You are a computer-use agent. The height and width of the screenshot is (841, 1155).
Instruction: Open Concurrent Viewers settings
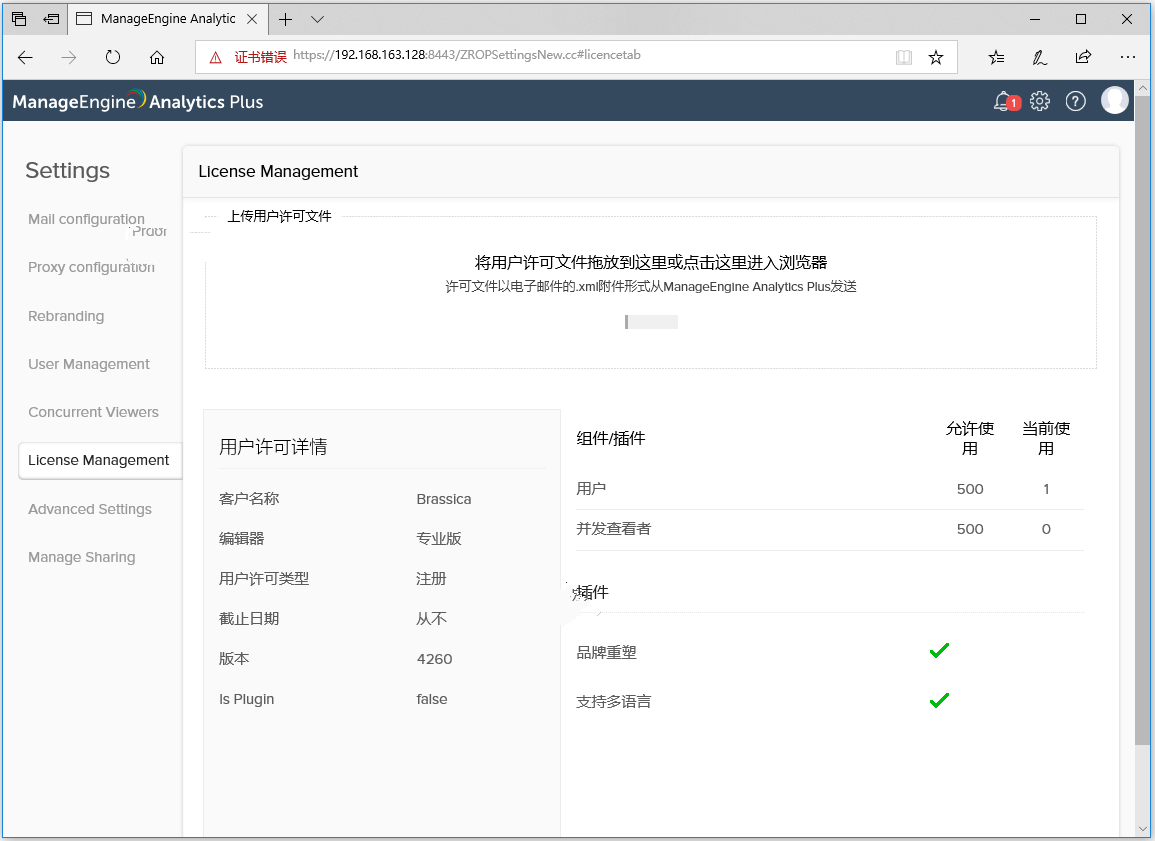pos(94,412)
